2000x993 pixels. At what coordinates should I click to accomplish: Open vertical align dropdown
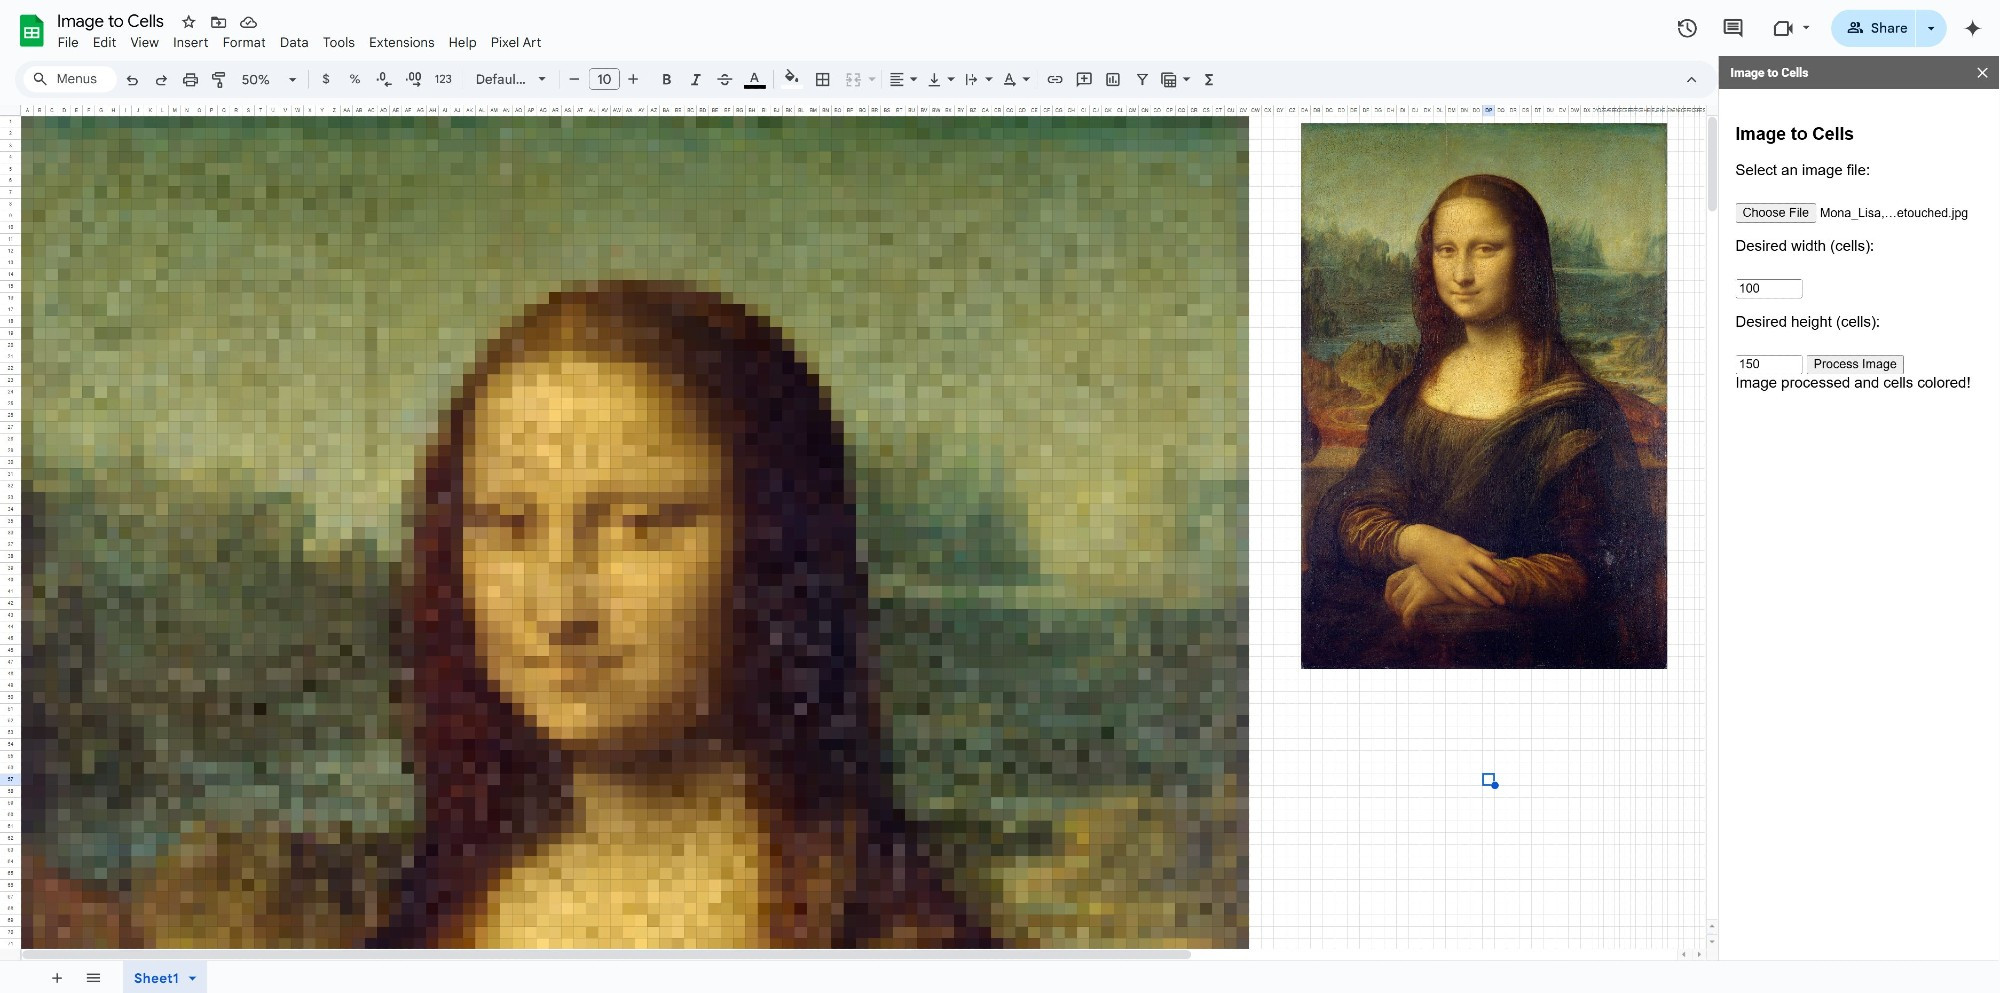click(x=941, y=79)
